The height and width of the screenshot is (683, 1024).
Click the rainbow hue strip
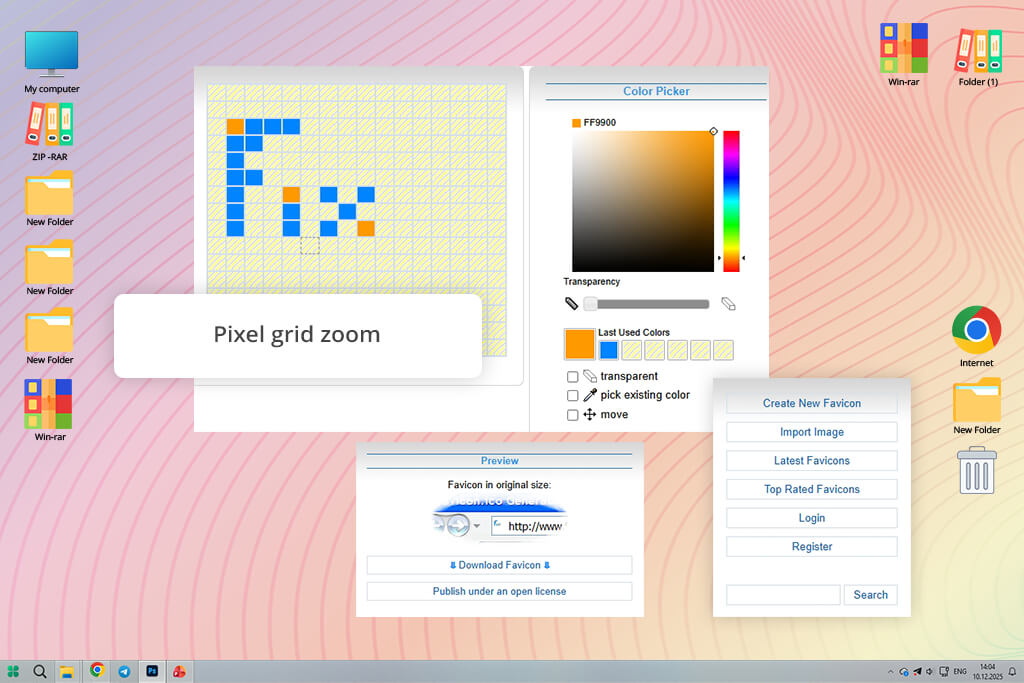[x=731, y=201]
